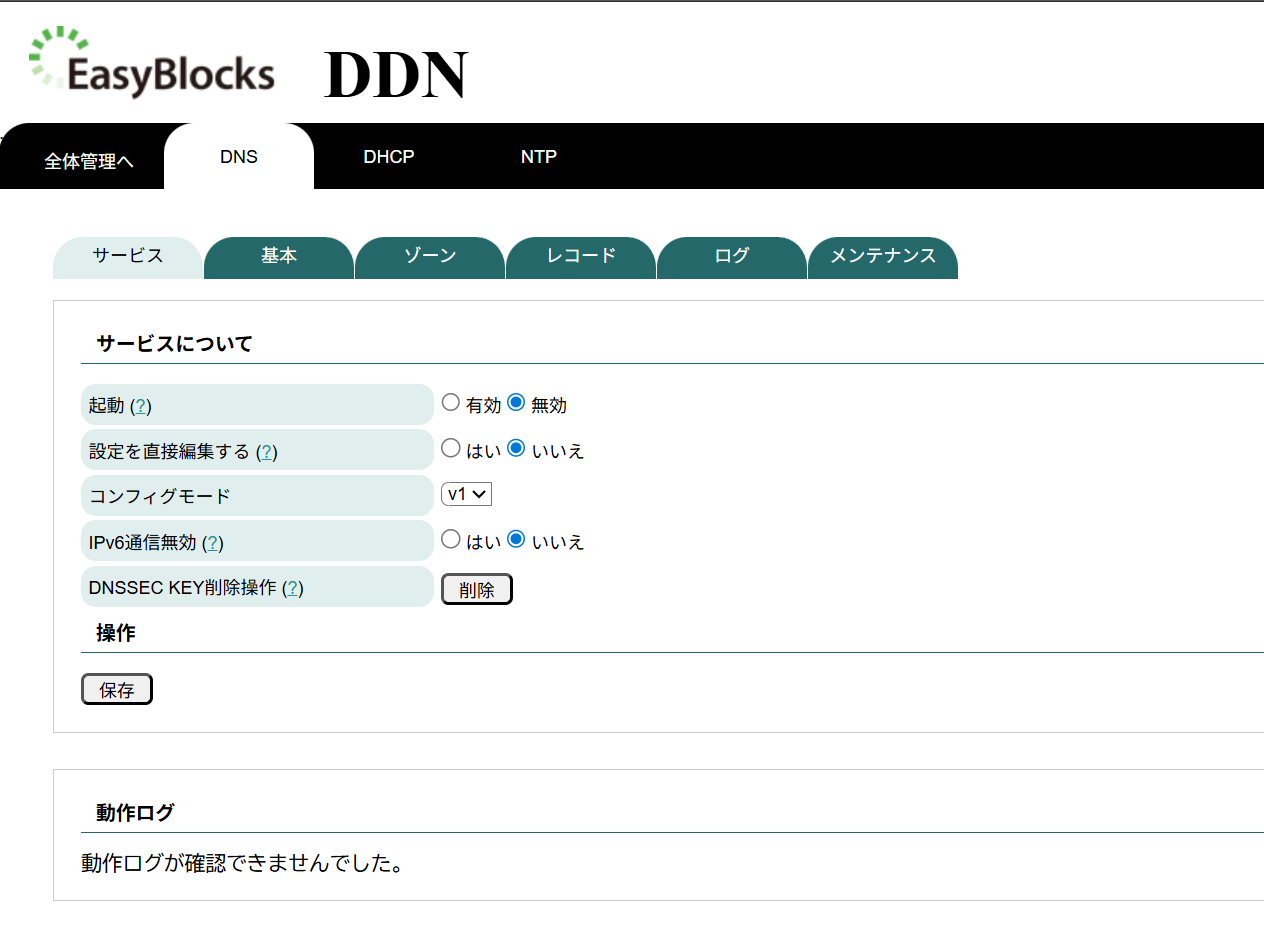Open the レコード tab

point(580,256)
